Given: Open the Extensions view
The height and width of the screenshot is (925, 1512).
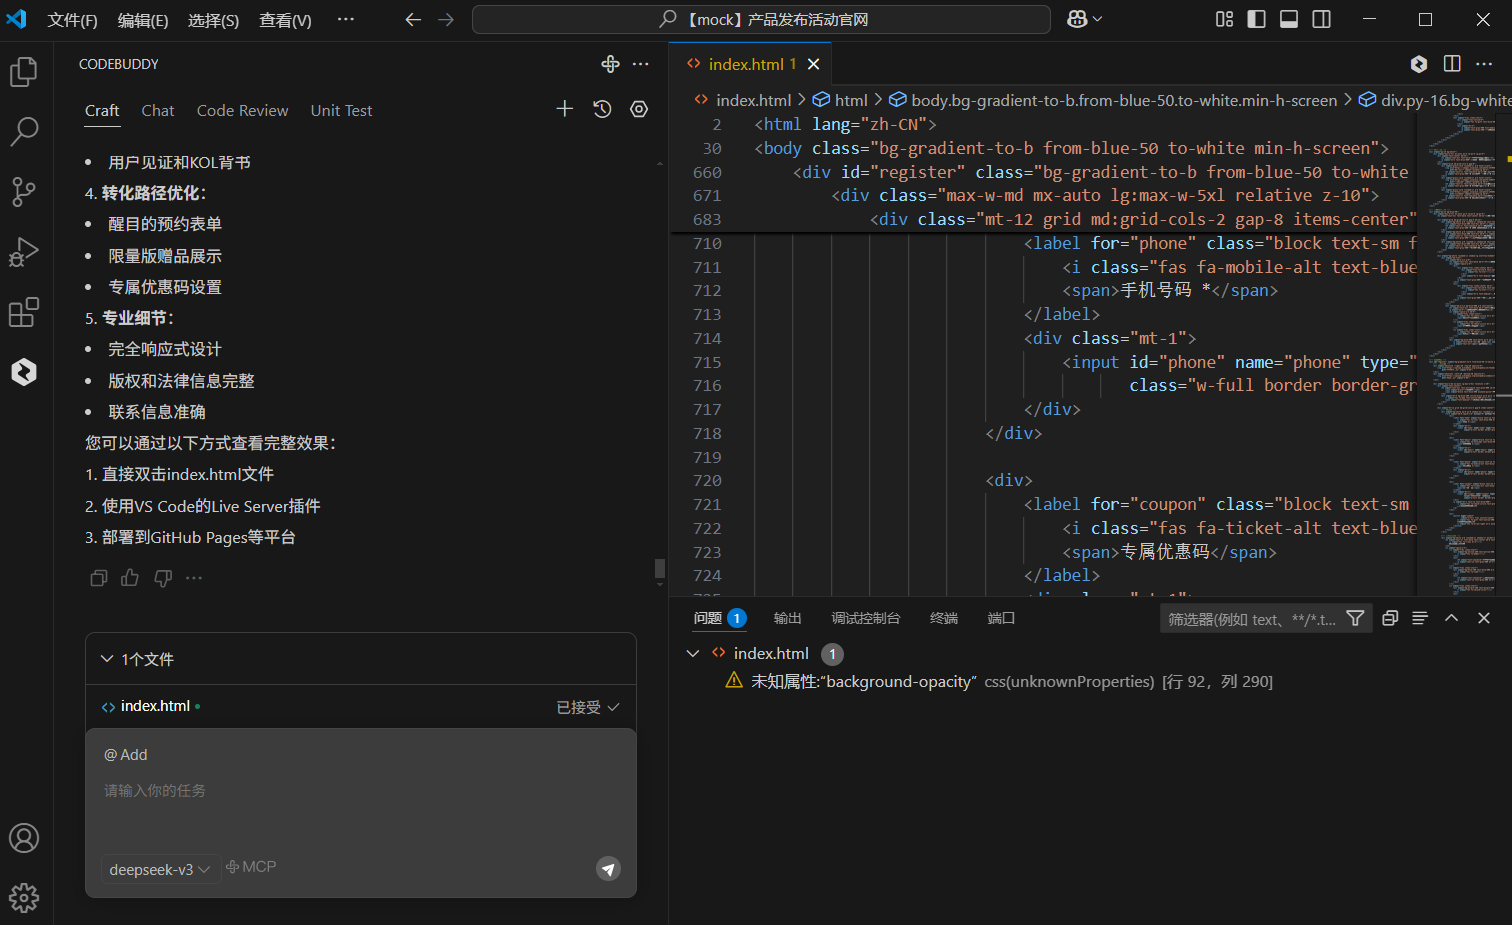Looking at the screenshot, I should pos(24,313).
